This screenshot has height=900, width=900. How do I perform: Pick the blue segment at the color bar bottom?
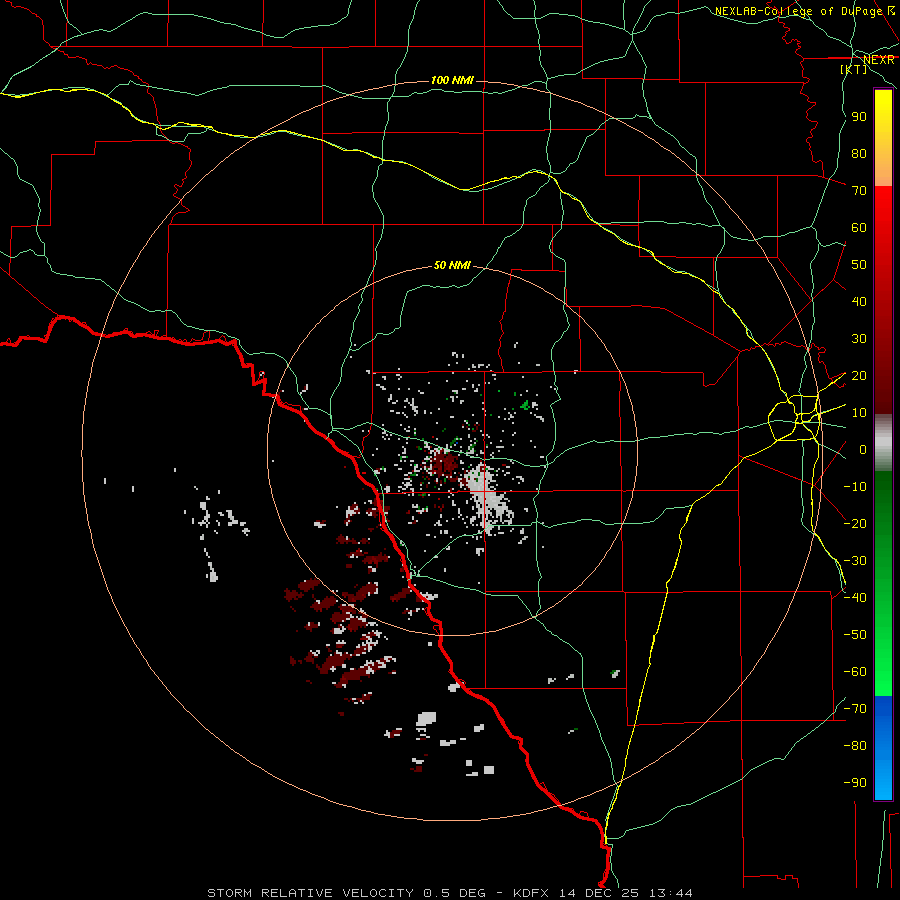point(883,747)
